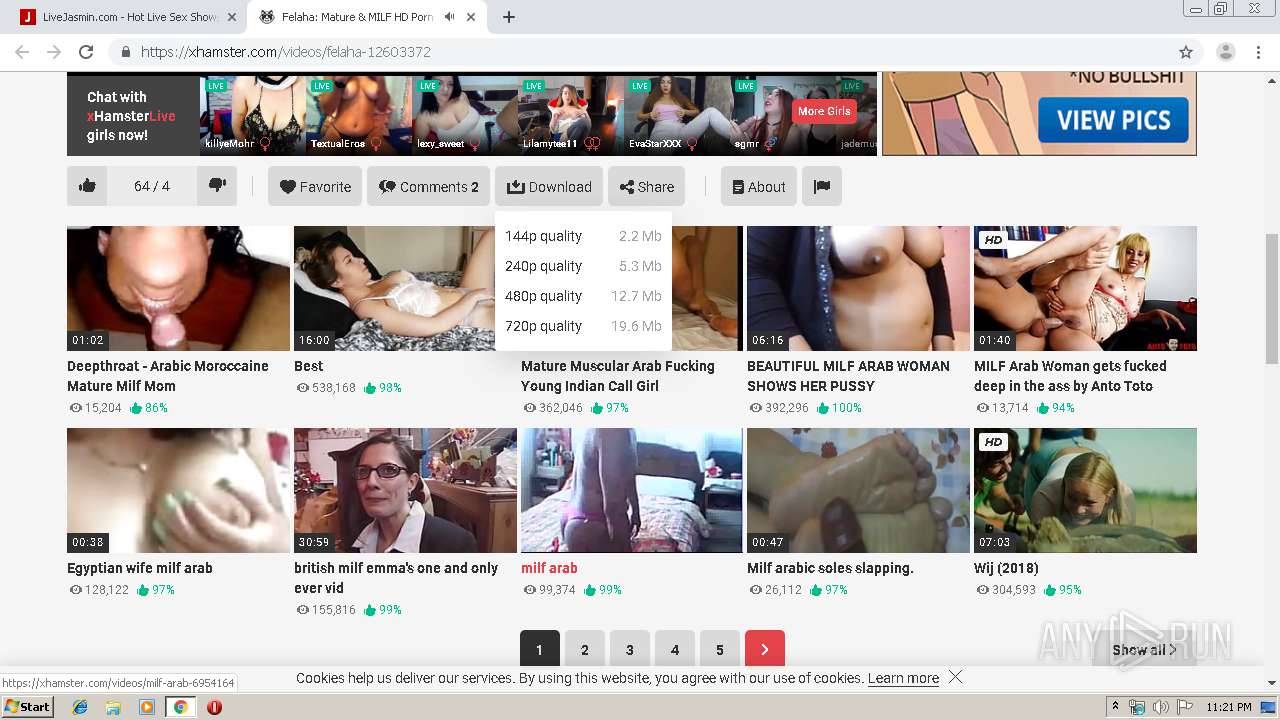1280x720 pixels.
Task: Select 144p quality download
Action: [583, 236]
